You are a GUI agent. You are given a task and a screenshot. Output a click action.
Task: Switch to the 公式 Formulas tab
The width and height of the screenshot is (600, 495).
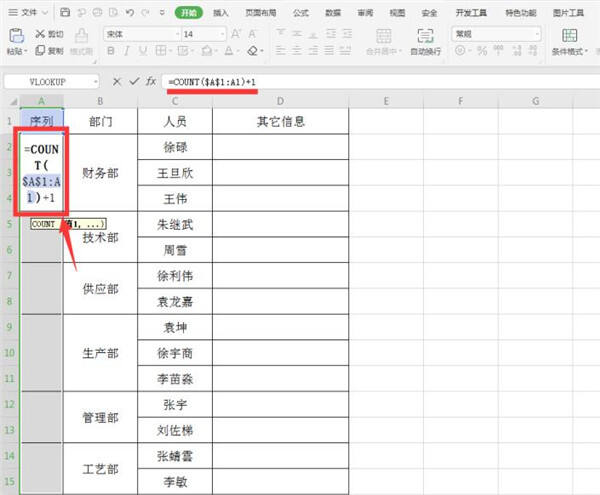pos(301,13)
